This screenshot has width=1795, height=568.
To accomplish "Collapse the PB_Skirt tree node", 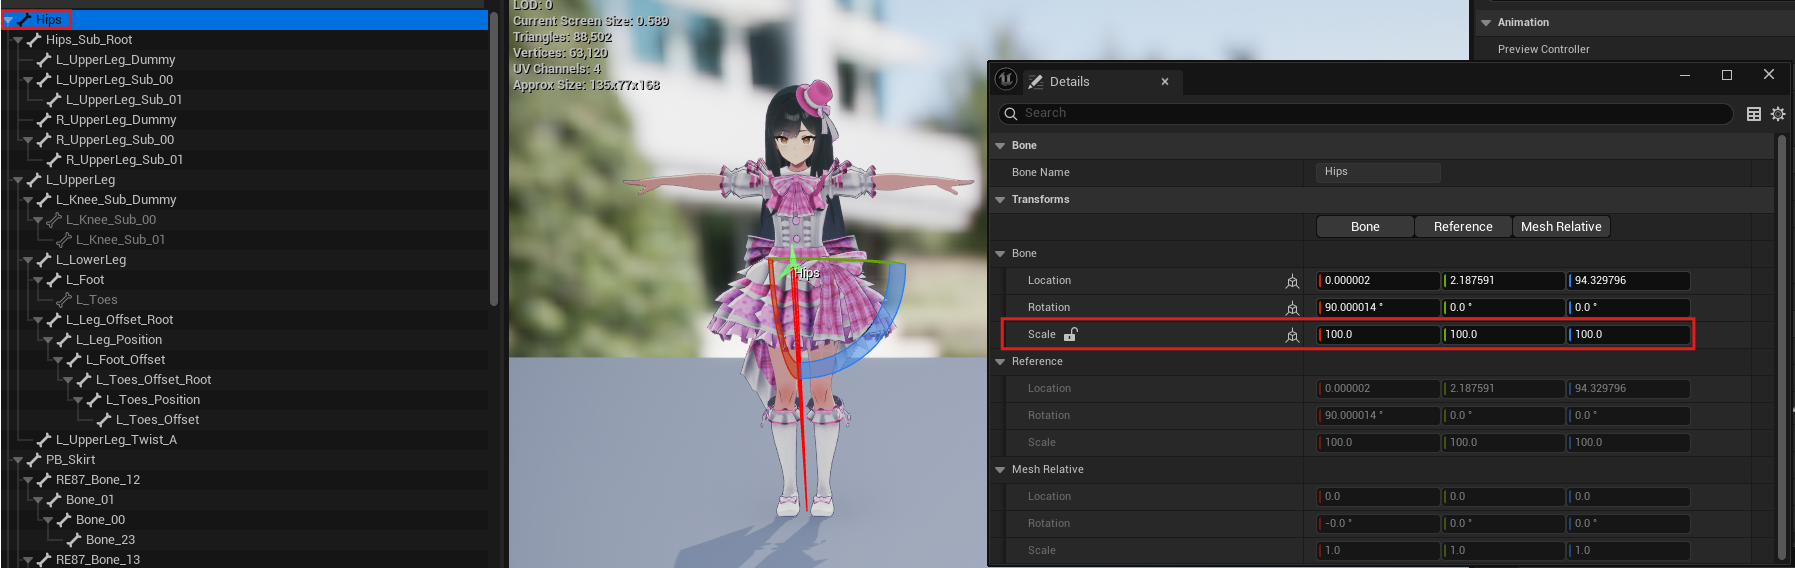I will (x=18, y=460).
